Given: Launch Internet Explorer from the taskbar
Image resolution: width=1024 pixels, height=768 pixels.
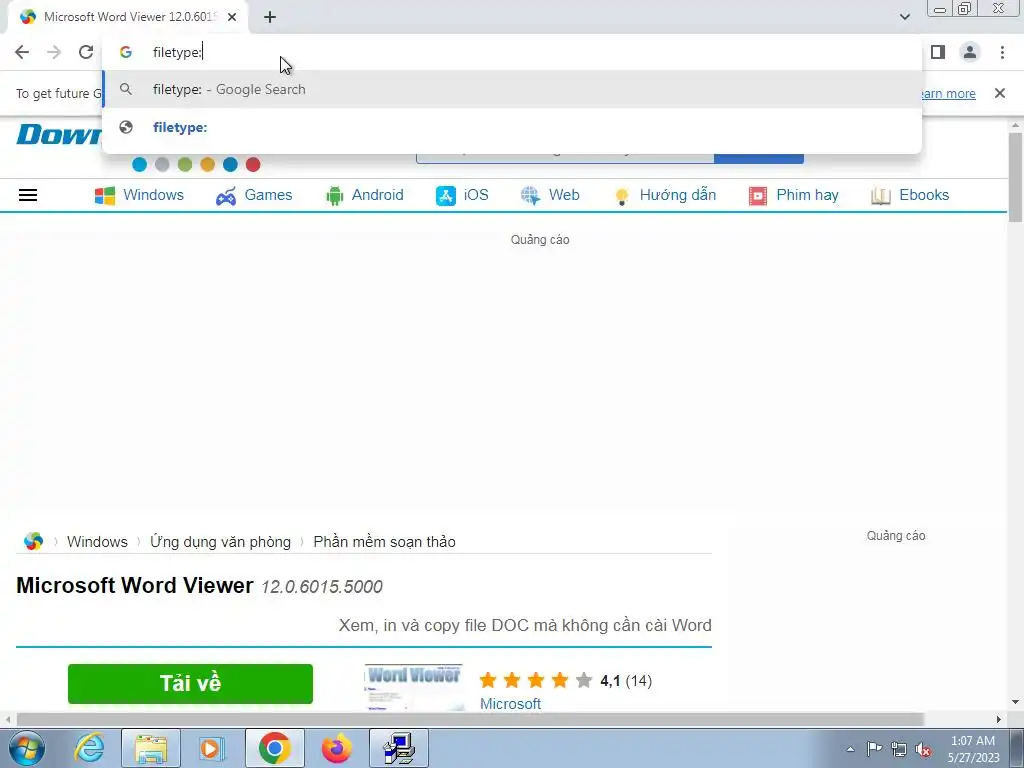Looking at the screenshot, I should (x=89, y=748).
